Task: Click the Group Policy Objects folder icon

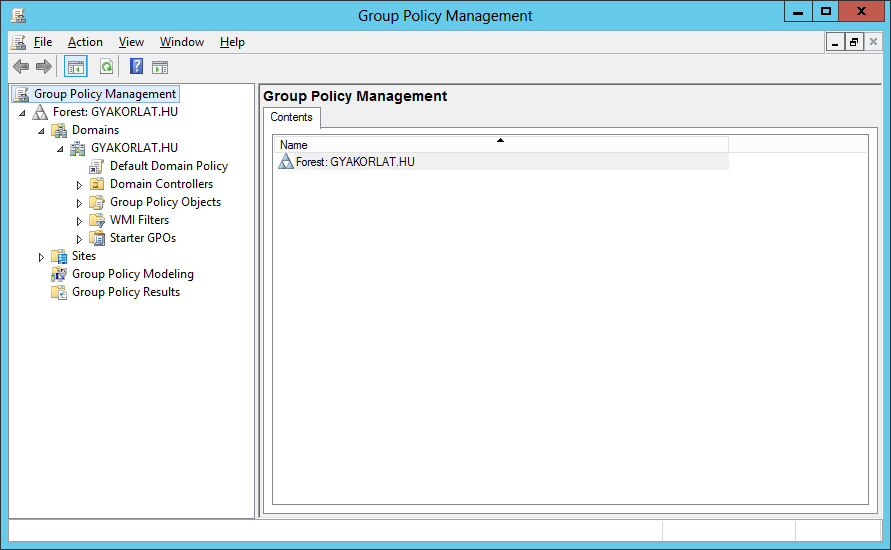Action: (x=97, y=202)
